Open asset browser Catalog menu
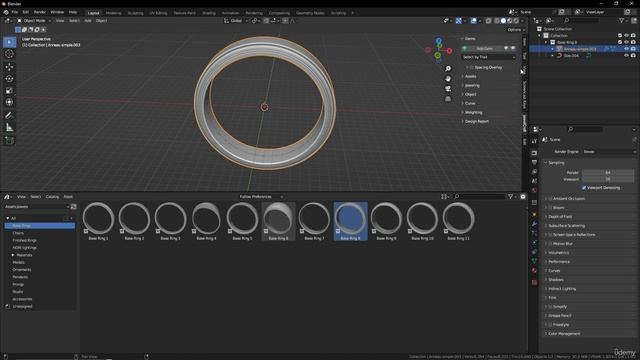 [x=52, y=197]
